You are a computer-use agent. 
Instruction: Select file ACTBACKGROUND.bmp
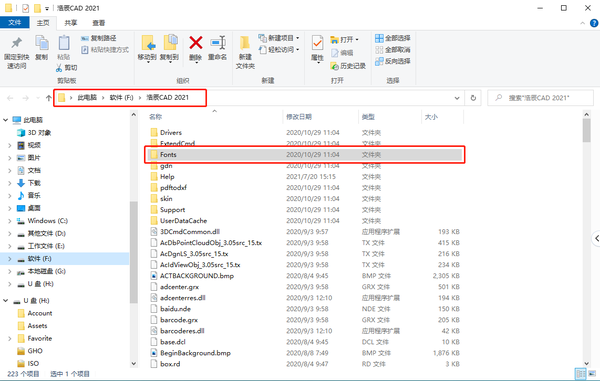(x=197, y=276)
